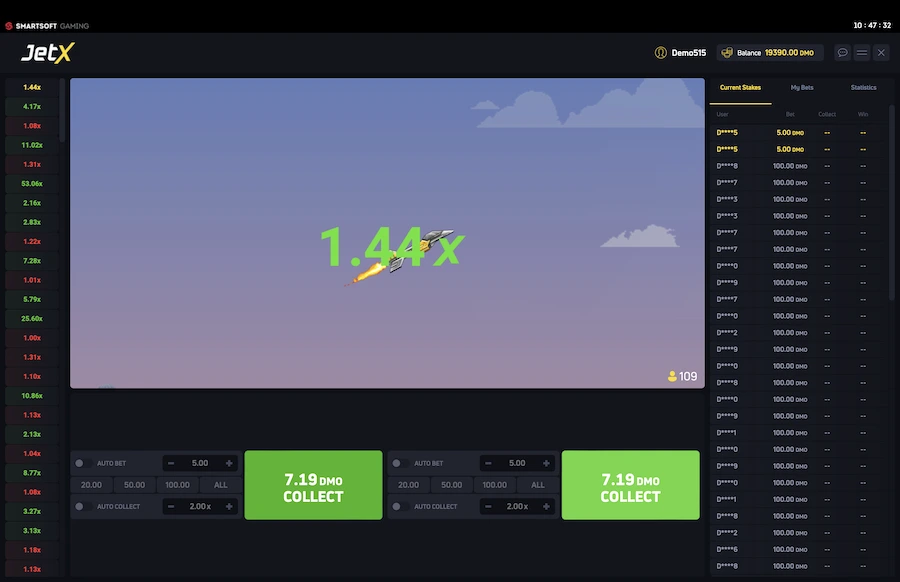
Task: Click the User column header
Action: 722,114
